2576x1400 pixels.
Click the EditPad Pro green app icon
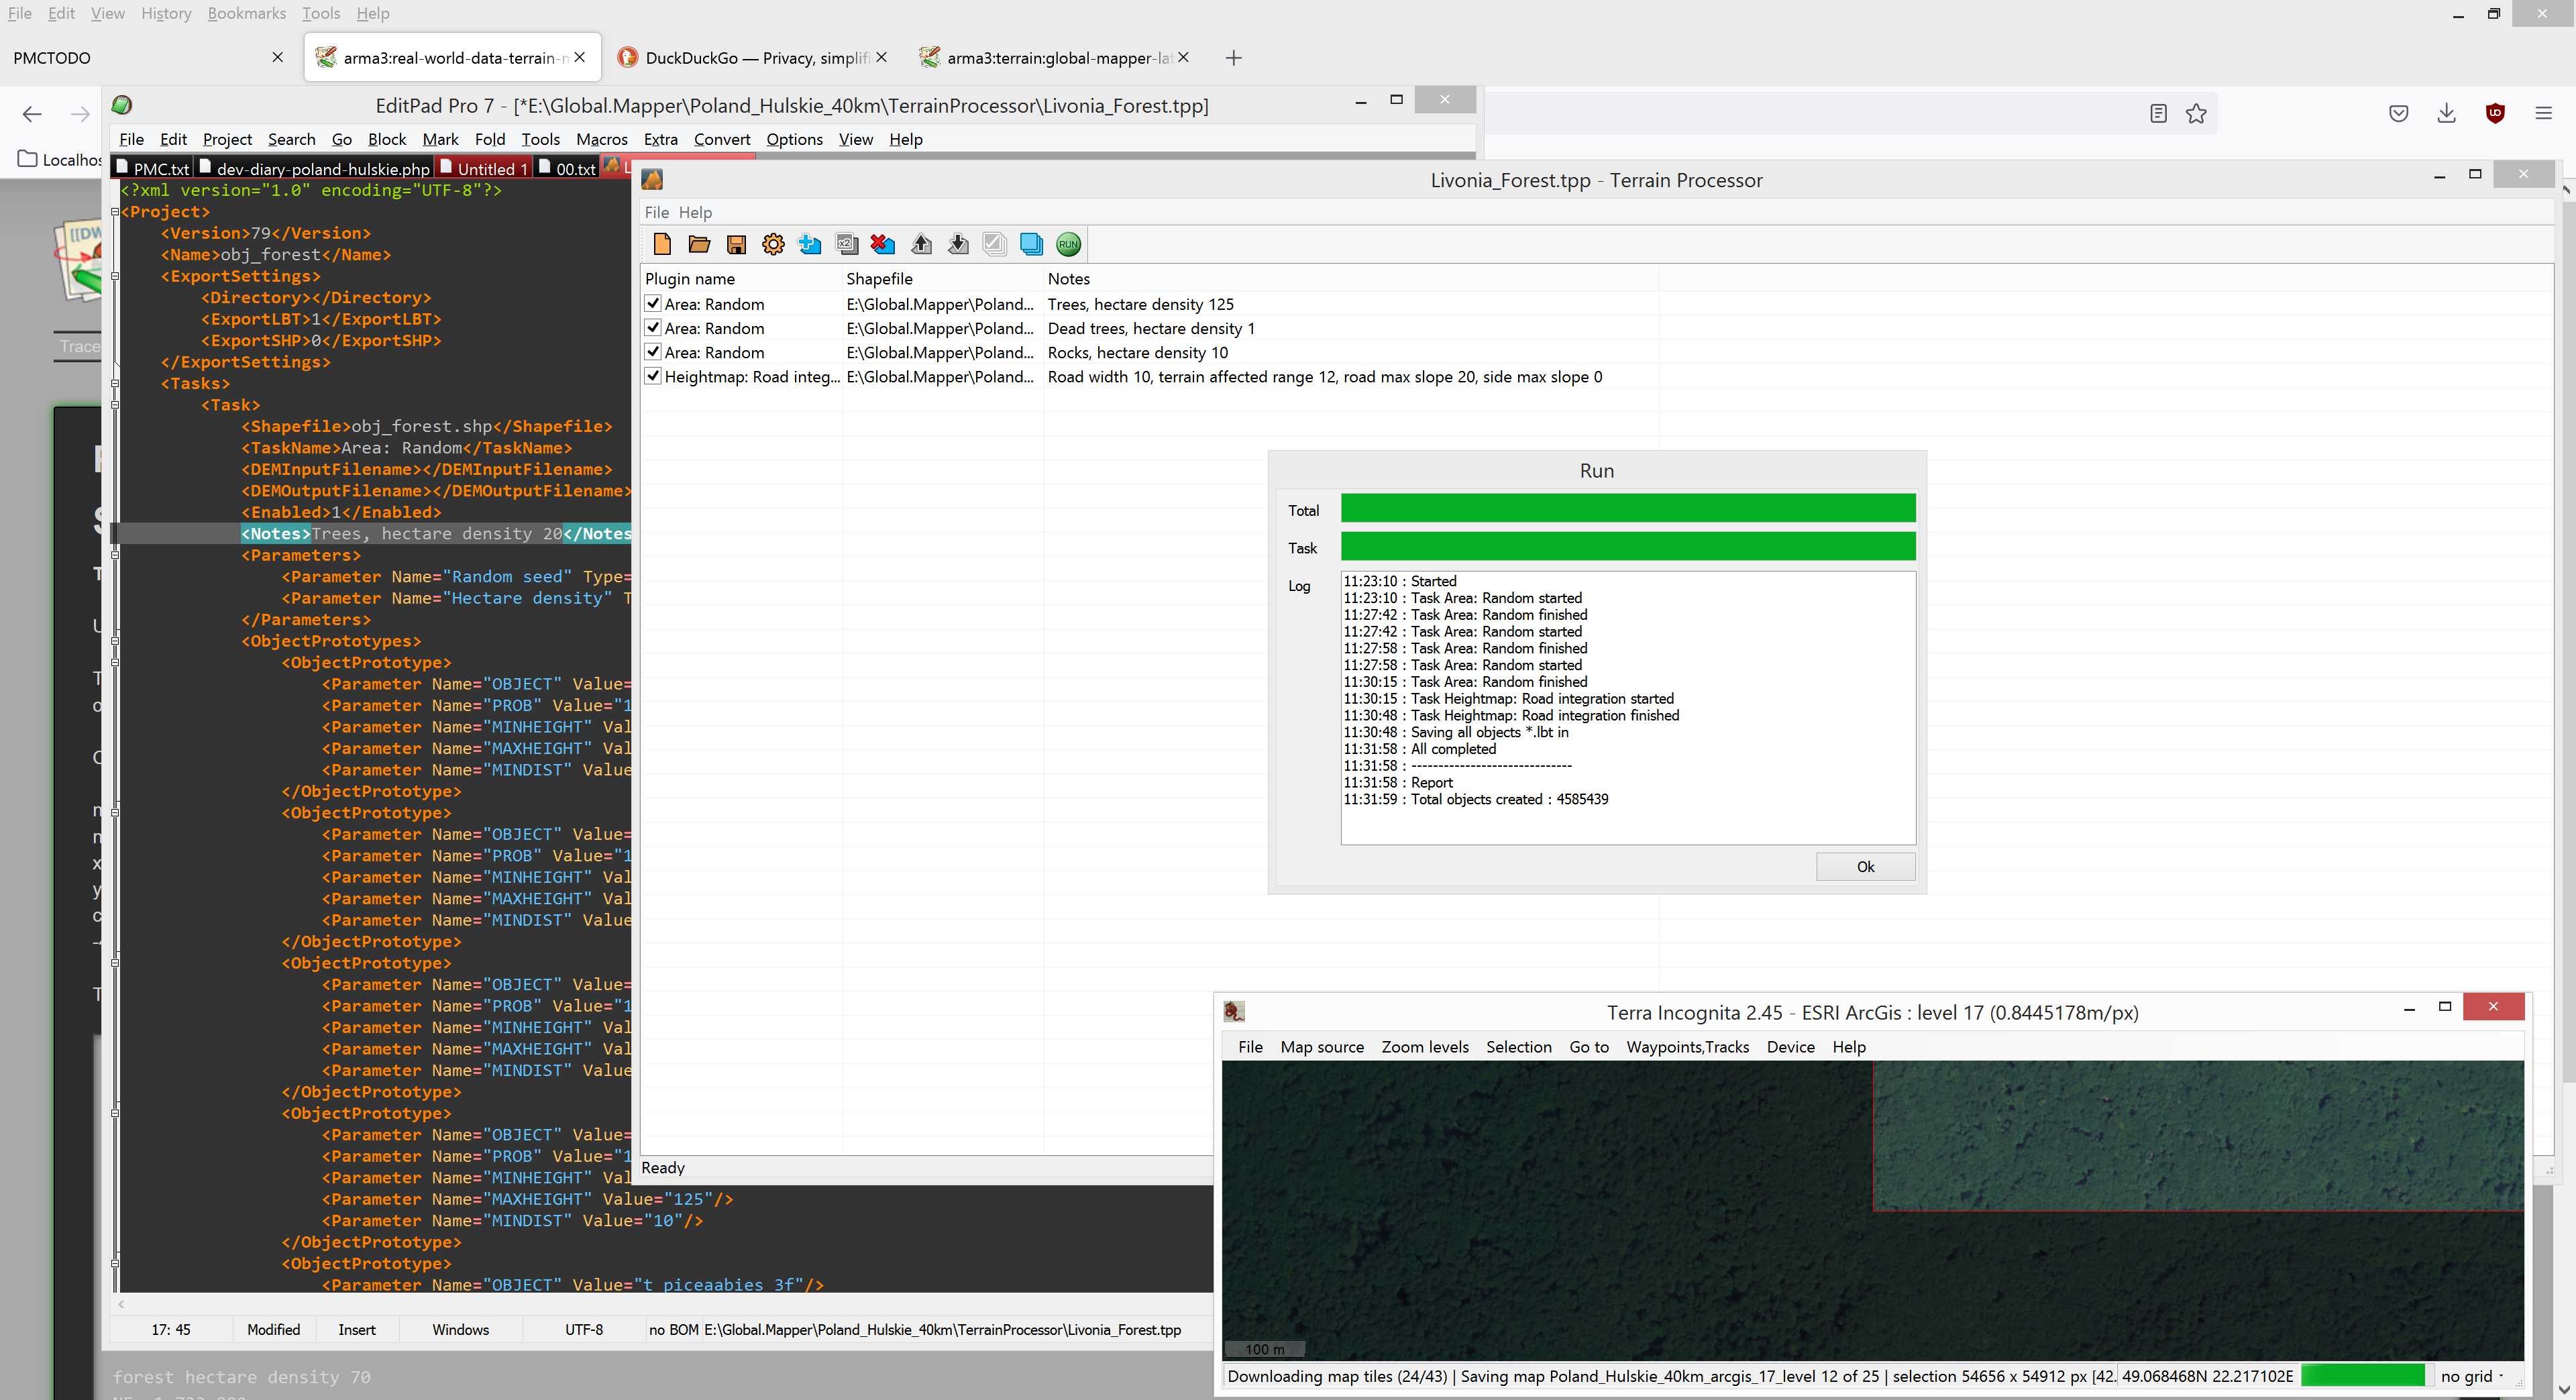122,105
